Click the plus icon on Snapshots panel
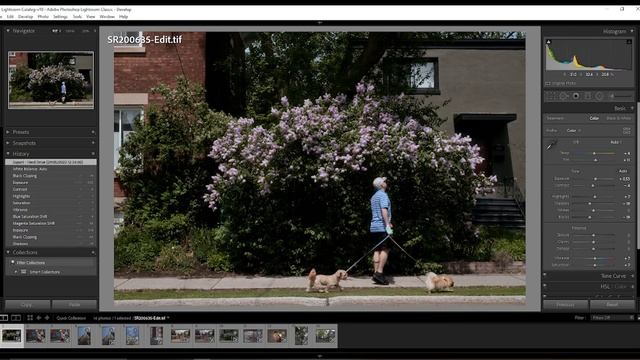Screen dimensions: 640x360 [93, 143]
